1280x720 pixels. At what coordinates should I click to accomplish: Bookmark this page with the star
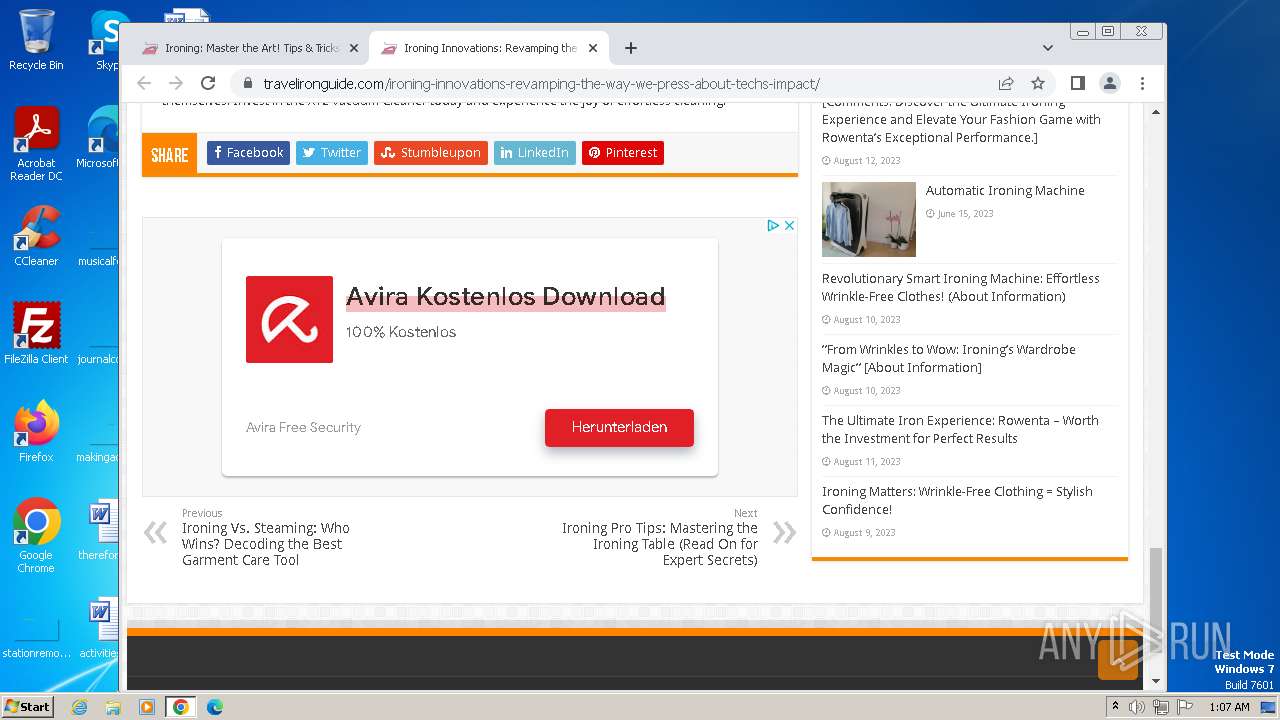[x=1038, y=84]
